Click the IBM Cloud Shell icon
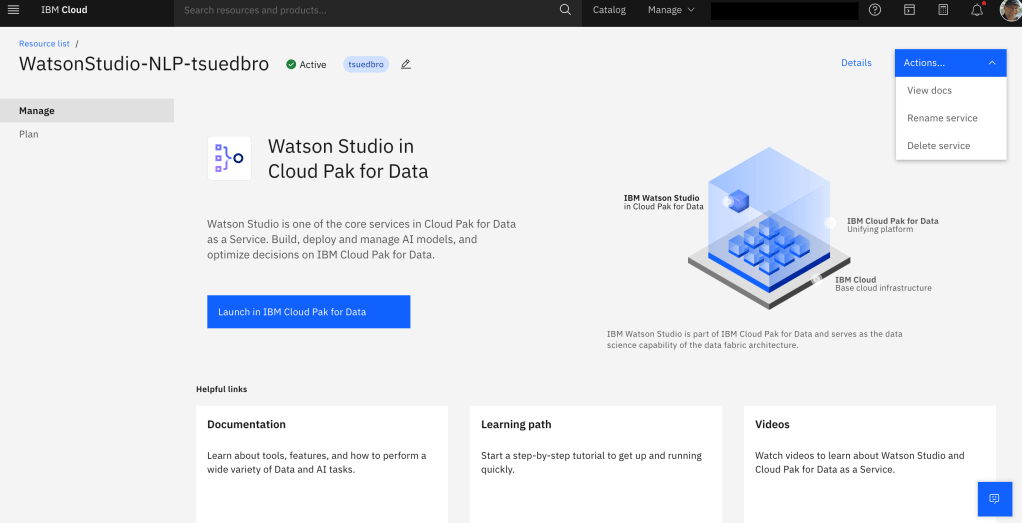The image size is (1022, 523). point(909,10)
